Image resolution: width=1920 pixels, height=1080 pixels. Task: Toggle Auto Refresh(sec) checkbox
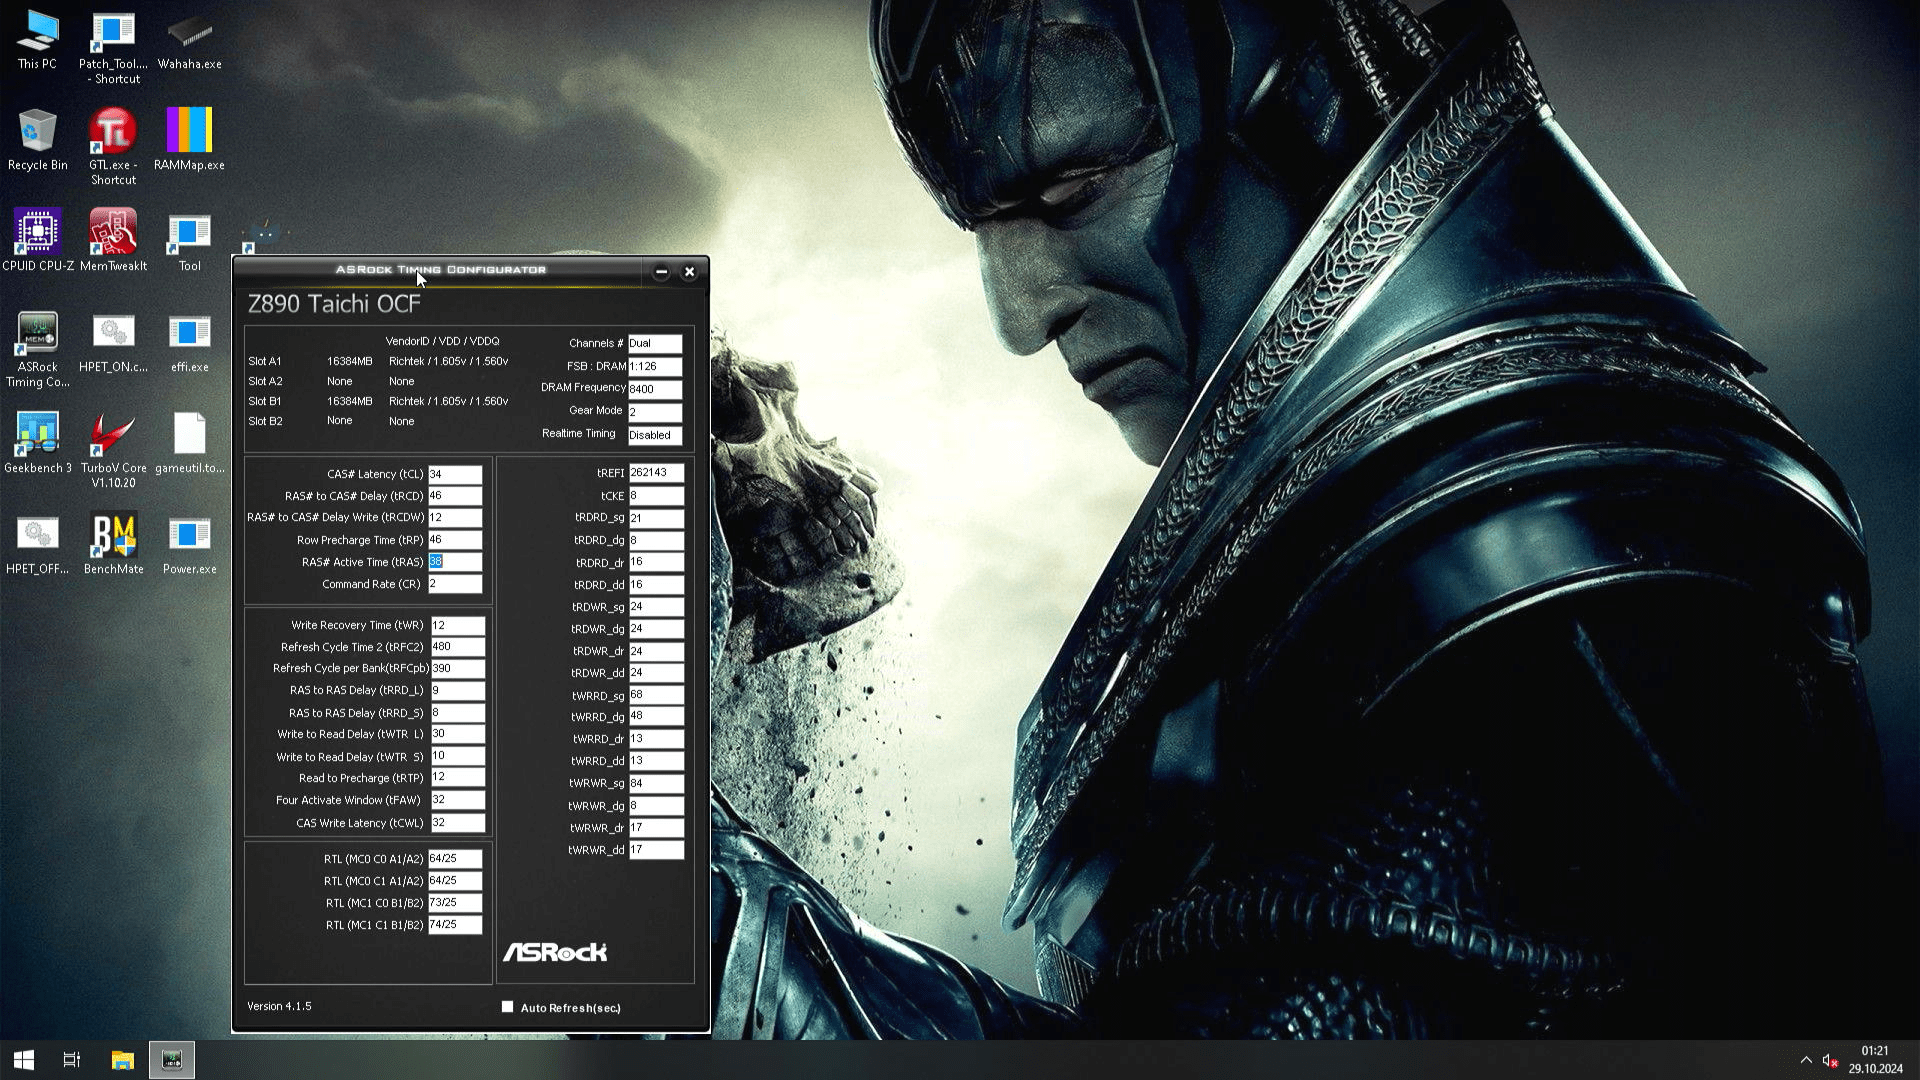point(507,1007)
